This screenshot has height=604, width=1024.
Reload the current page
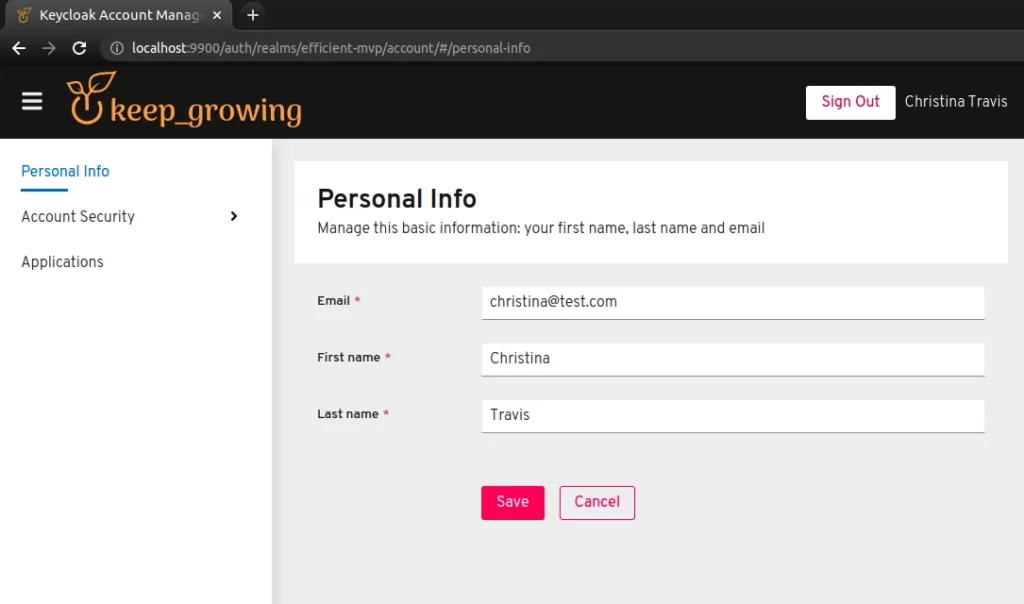(79, 48)
